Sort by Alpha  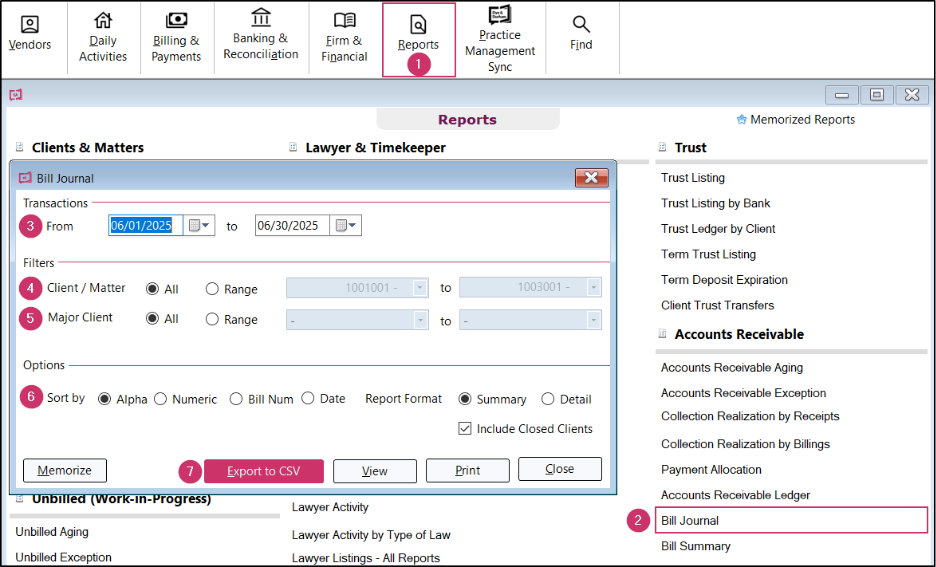pos(104,399)
